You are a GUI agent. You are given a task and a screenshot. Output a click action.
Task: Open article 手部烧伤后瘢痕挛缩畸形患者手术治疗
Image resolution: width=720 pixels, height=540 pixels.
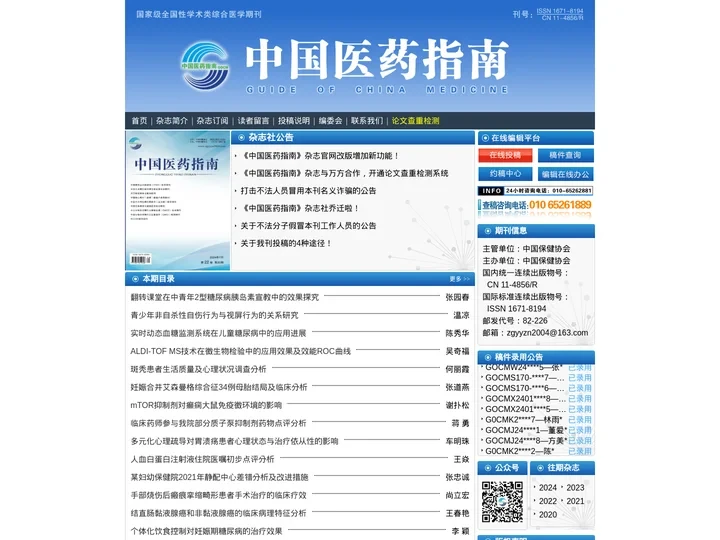point(218,495)
